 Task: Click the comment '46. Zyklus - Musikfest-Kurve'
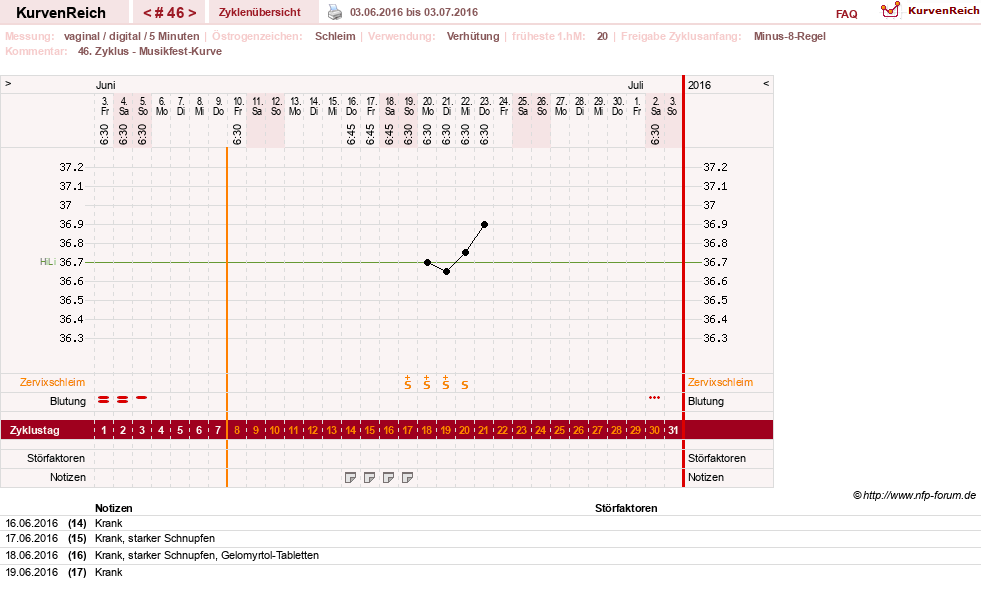(150, 51)
